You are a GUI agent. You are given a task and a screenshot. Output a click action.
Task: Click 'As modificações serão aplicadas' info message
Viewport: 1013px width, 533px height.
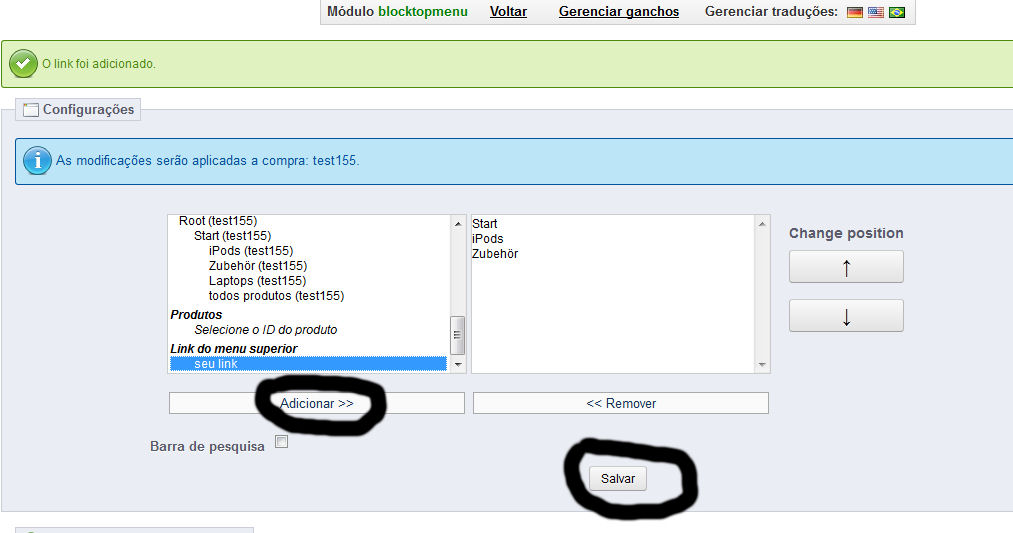[207, 160]
